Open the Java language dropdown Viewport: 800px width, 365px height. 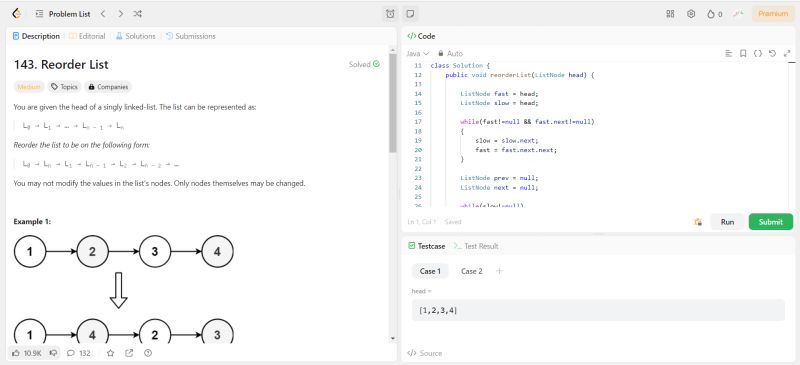coord(417,54)
